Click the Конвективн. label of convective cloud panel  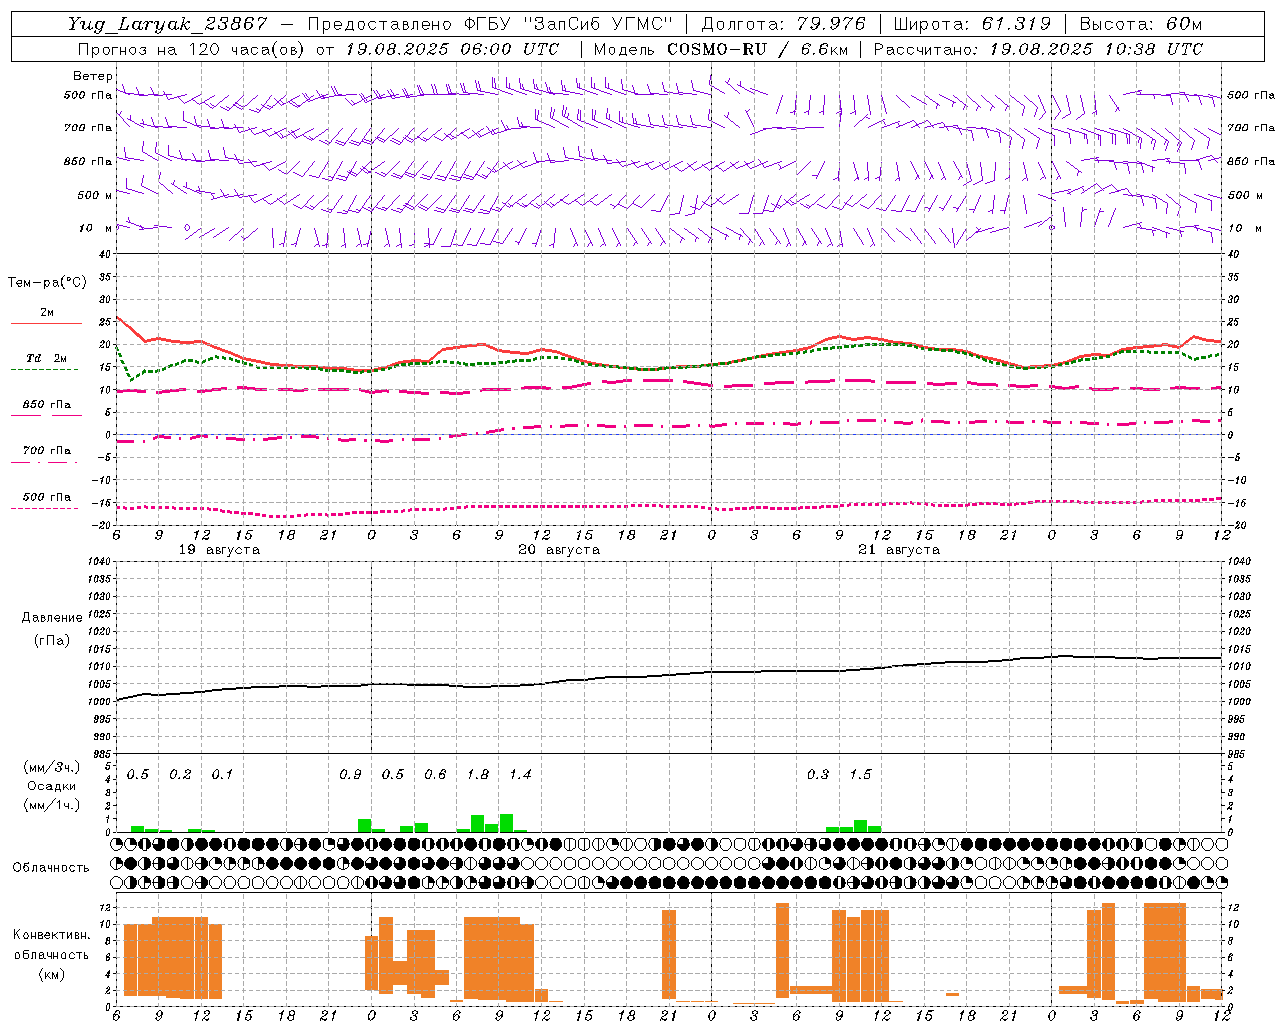pos(52,935)
